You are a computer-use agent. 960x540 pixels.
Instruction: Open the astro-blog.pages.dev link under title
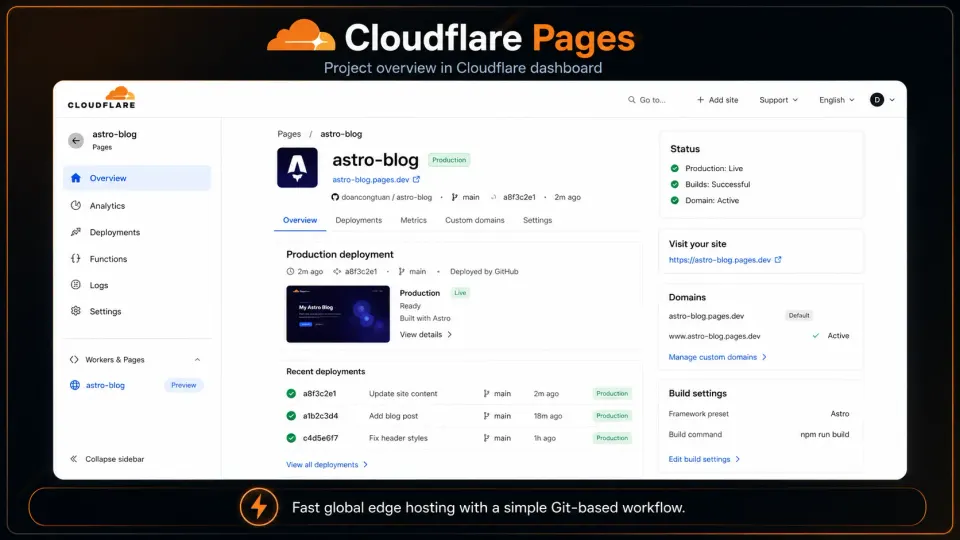[370, 179]
